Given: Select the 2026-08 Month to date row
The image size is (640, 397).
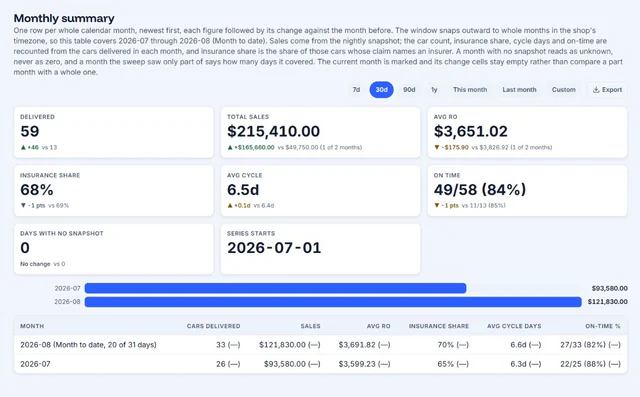Looking at the screenshot, I should coord(320,345).
